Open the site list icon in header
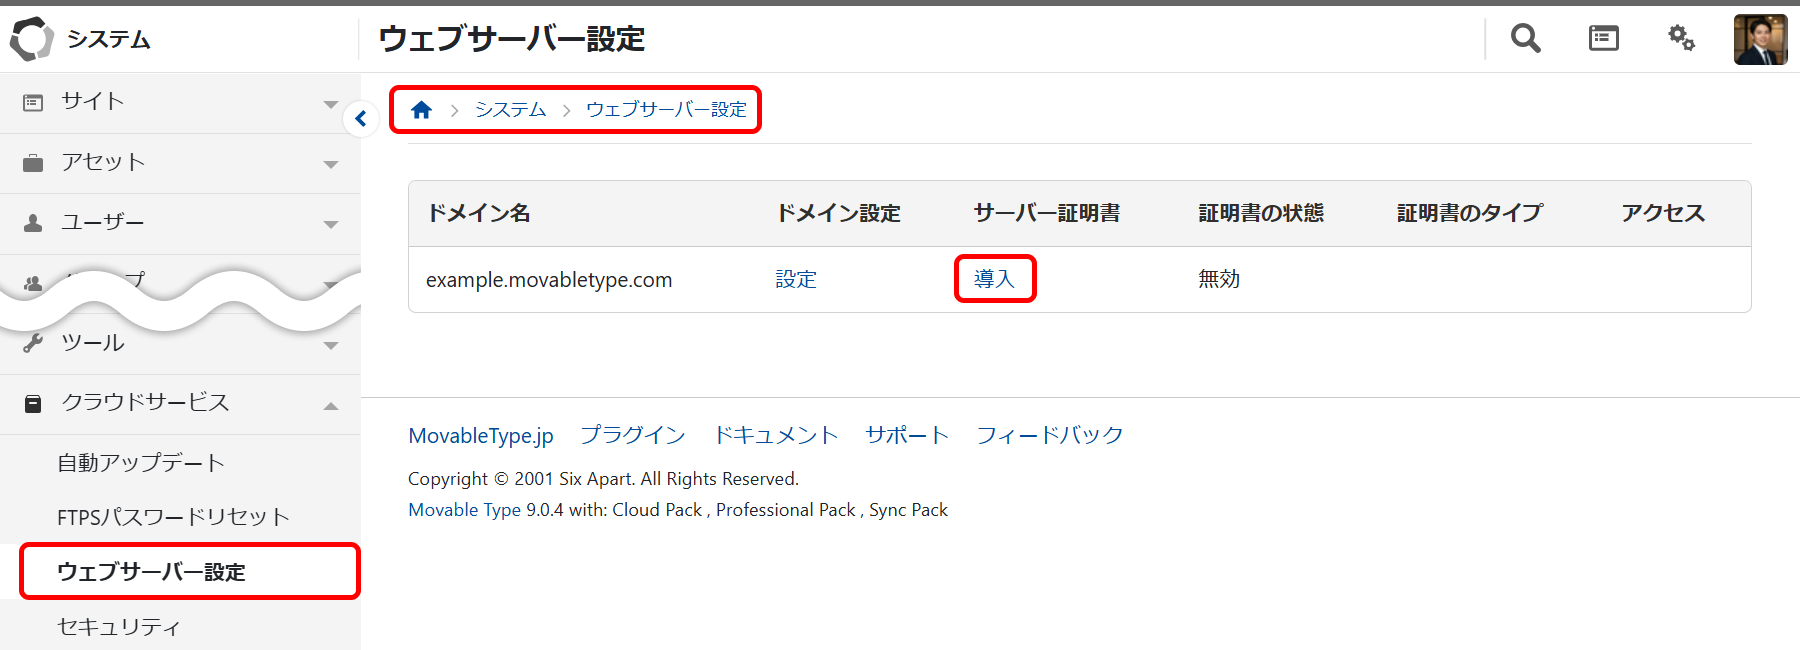This screenshot has width=1800, height=650. [1603, 39]
